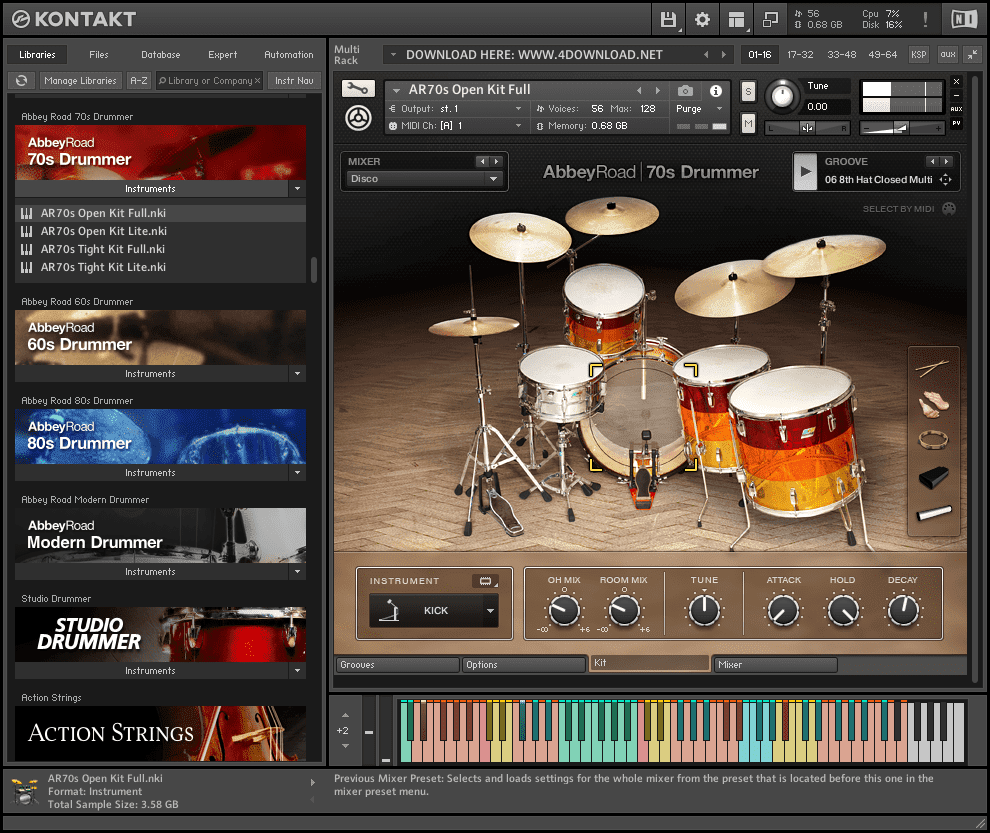Switch to the Database tab
990x833 pixels.
coord(160,55)
